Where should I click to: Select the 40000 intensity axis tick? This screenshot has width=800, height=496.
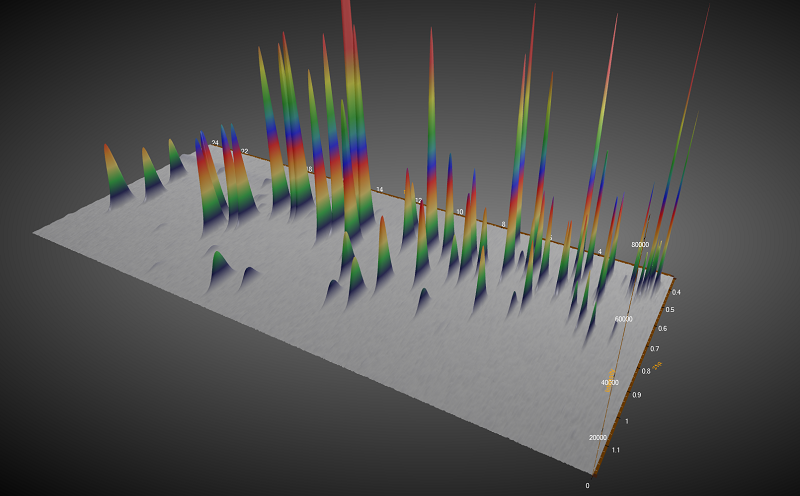click(x=609, y=382)
